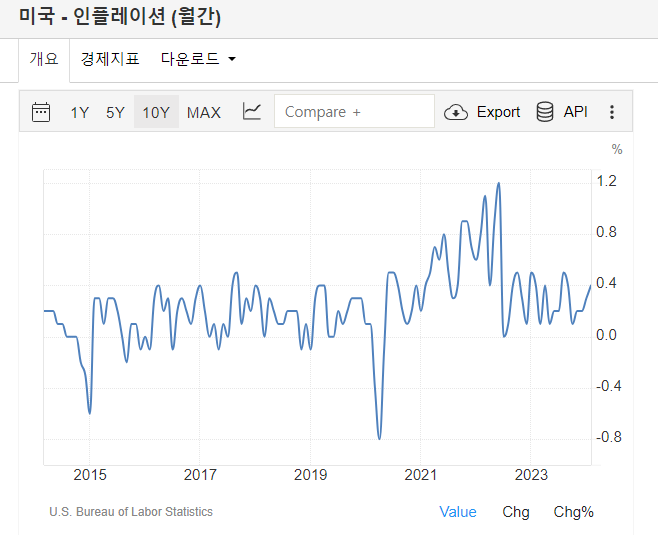Click the 2015 x-axis label
This screenshot has width=658, height=535.
[x=90, y=475]
